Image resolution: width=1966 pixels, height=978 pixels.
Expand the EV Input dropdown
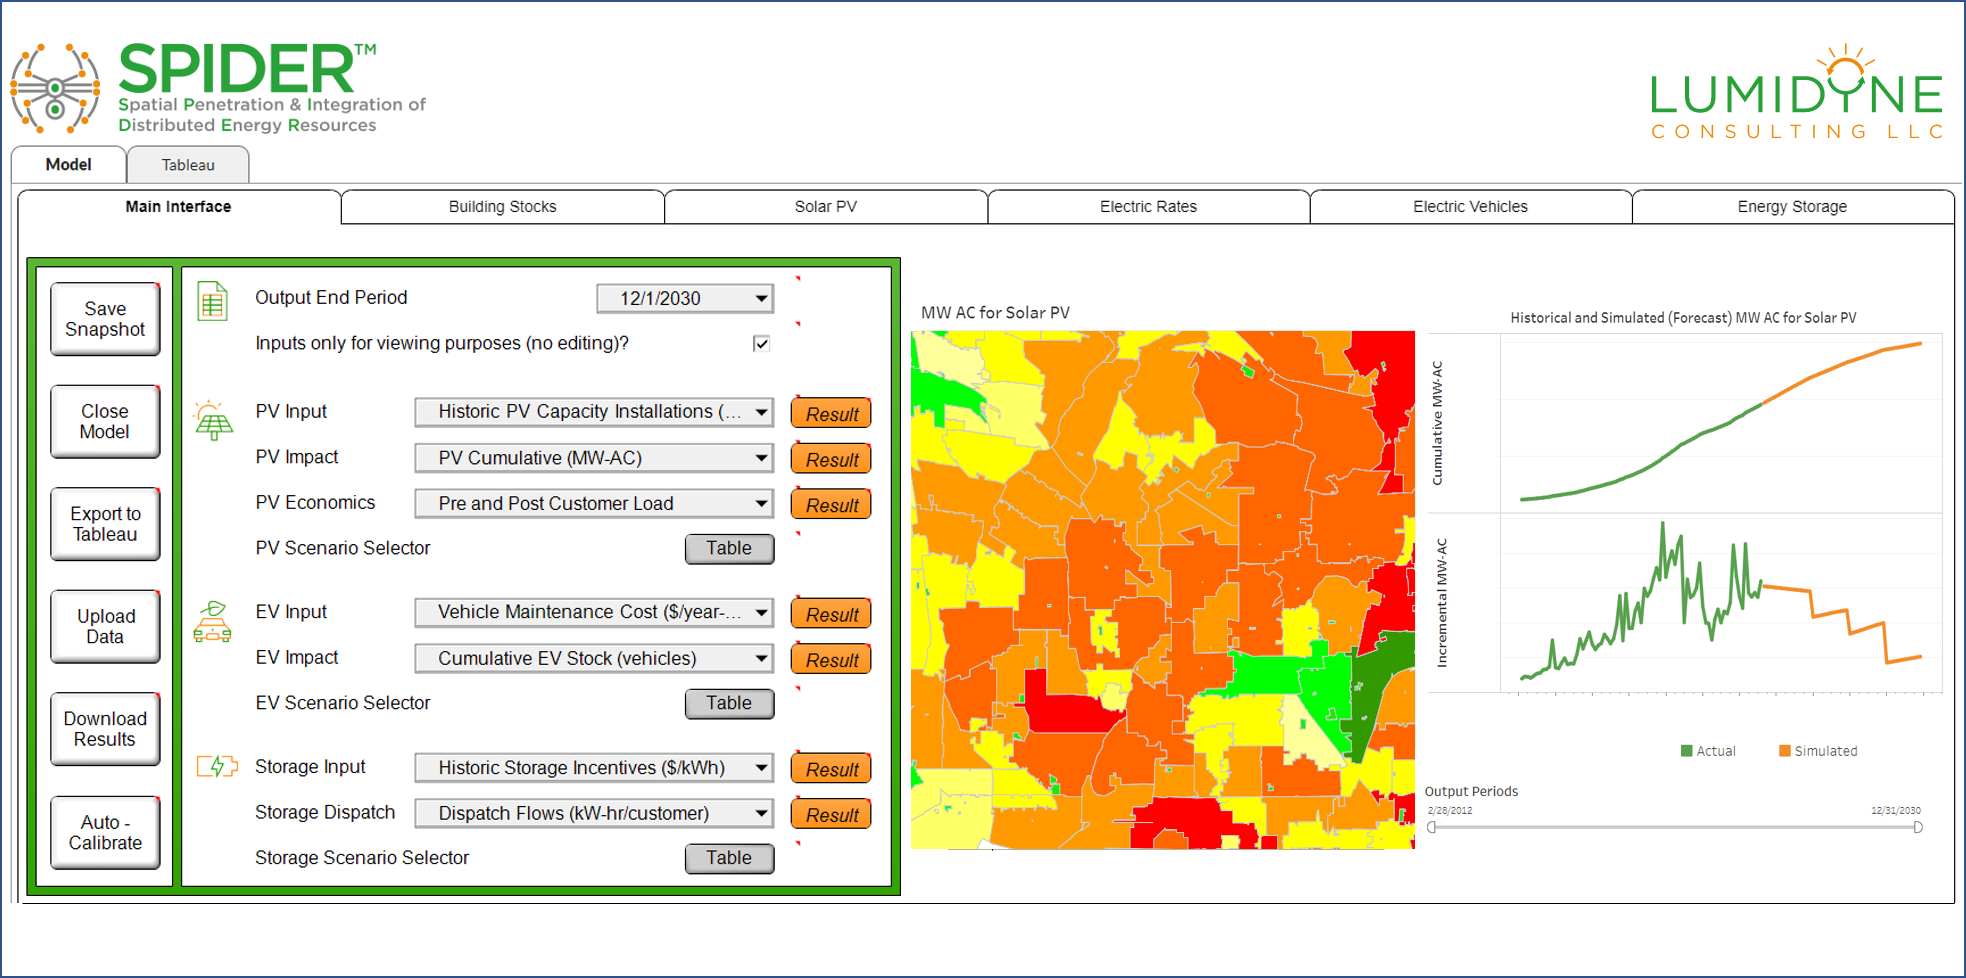point(761,612)
